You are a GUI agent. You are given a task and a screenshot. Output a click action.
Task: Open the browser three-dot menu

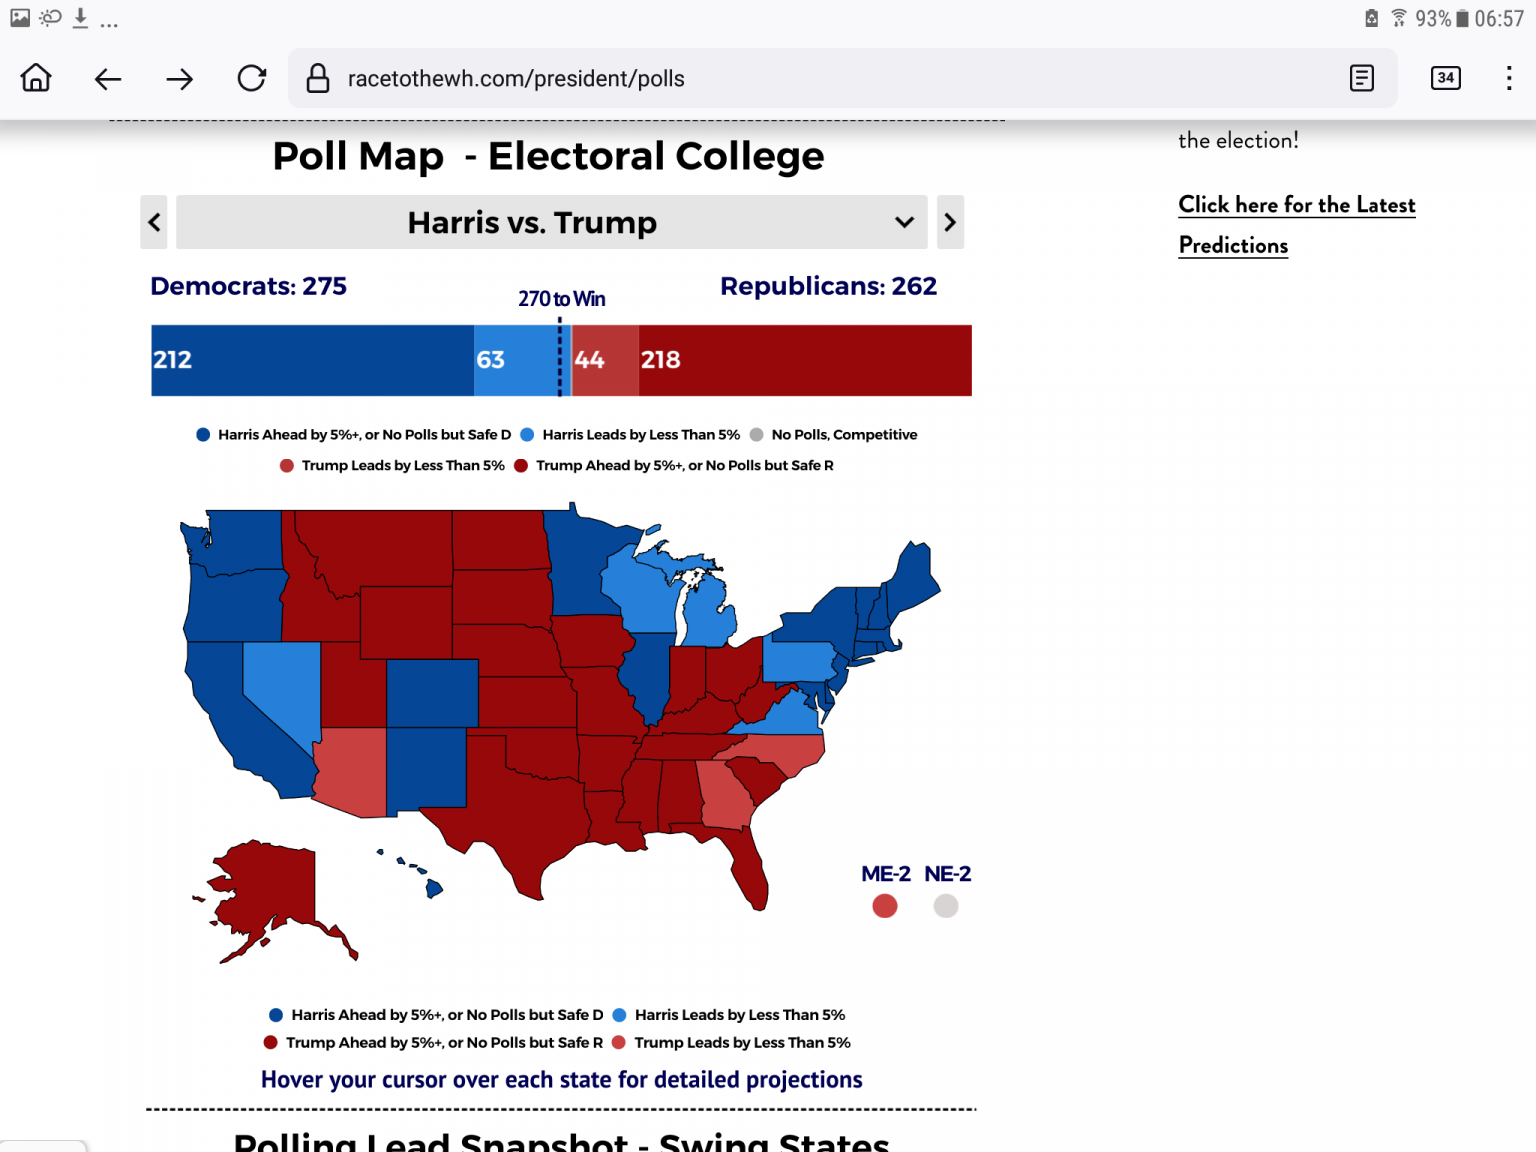coord(1509,78)
